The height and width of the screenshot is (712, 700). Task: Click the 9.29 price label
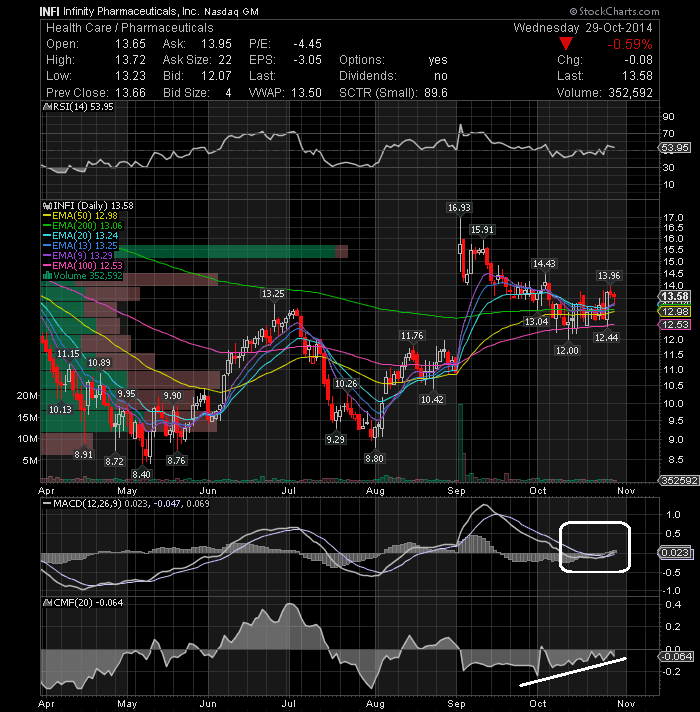[x=335, y=439]
